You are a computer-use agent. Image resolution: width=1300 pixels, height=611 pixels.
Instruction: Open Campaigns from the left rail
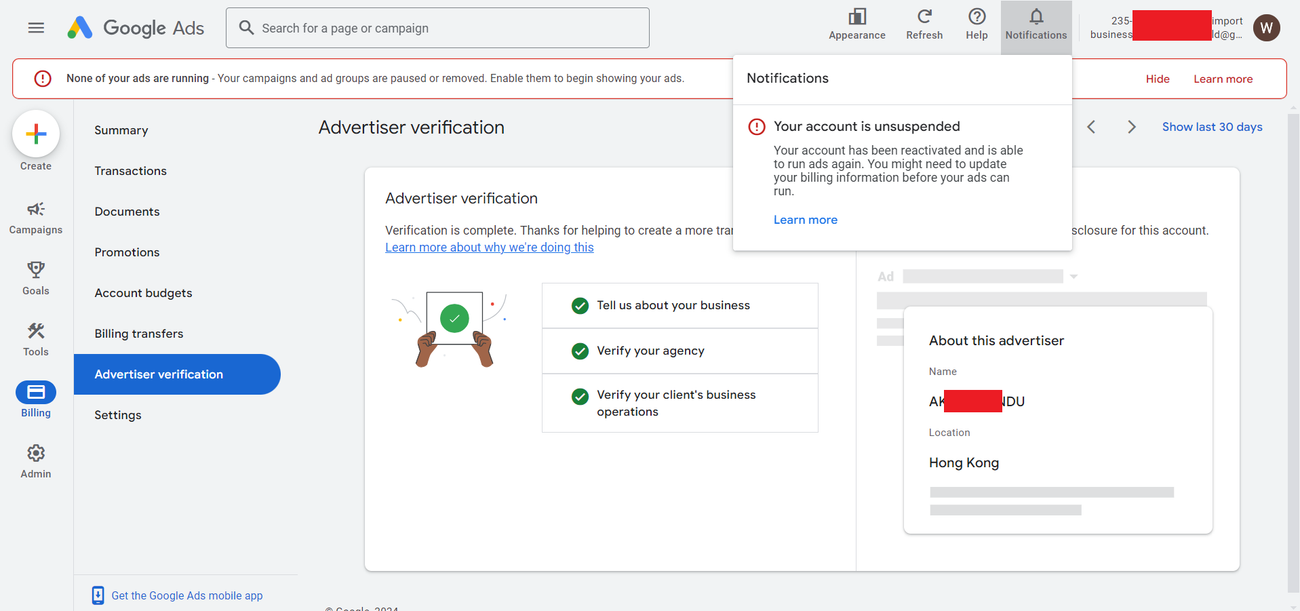click(x=36, y=216)
